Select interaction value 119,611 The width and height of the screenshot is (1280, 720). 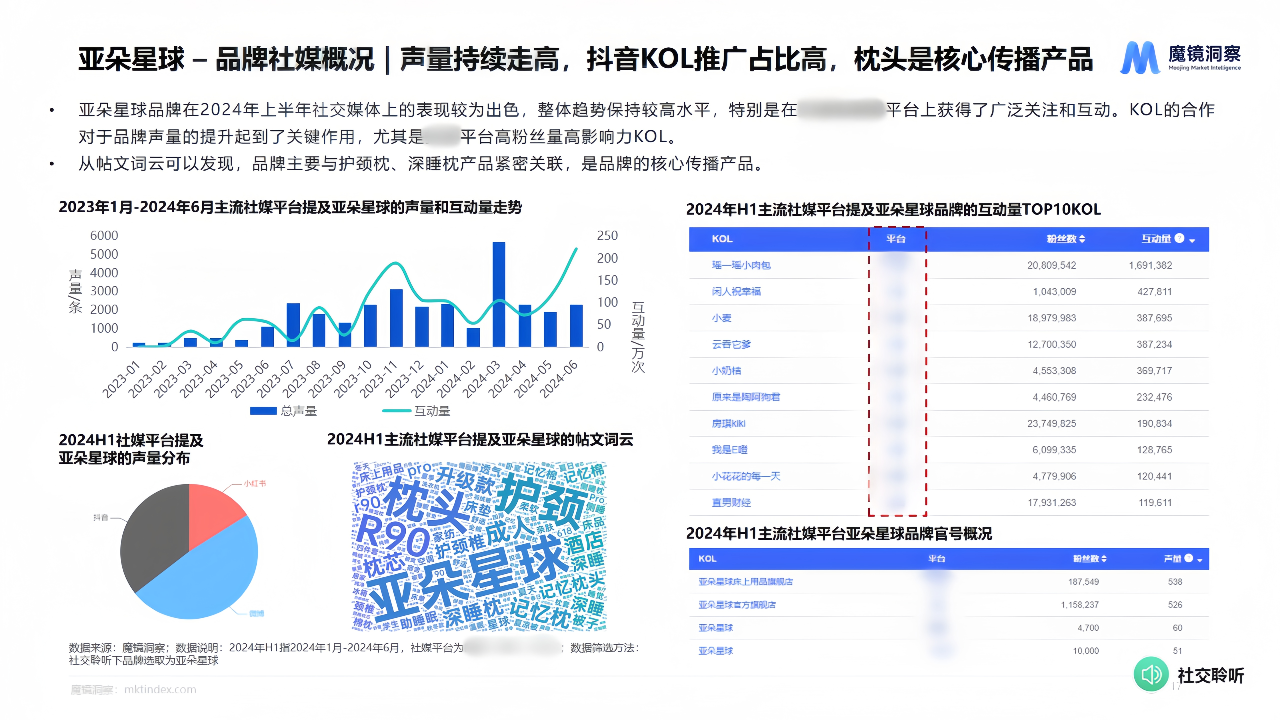(1154, 502)
